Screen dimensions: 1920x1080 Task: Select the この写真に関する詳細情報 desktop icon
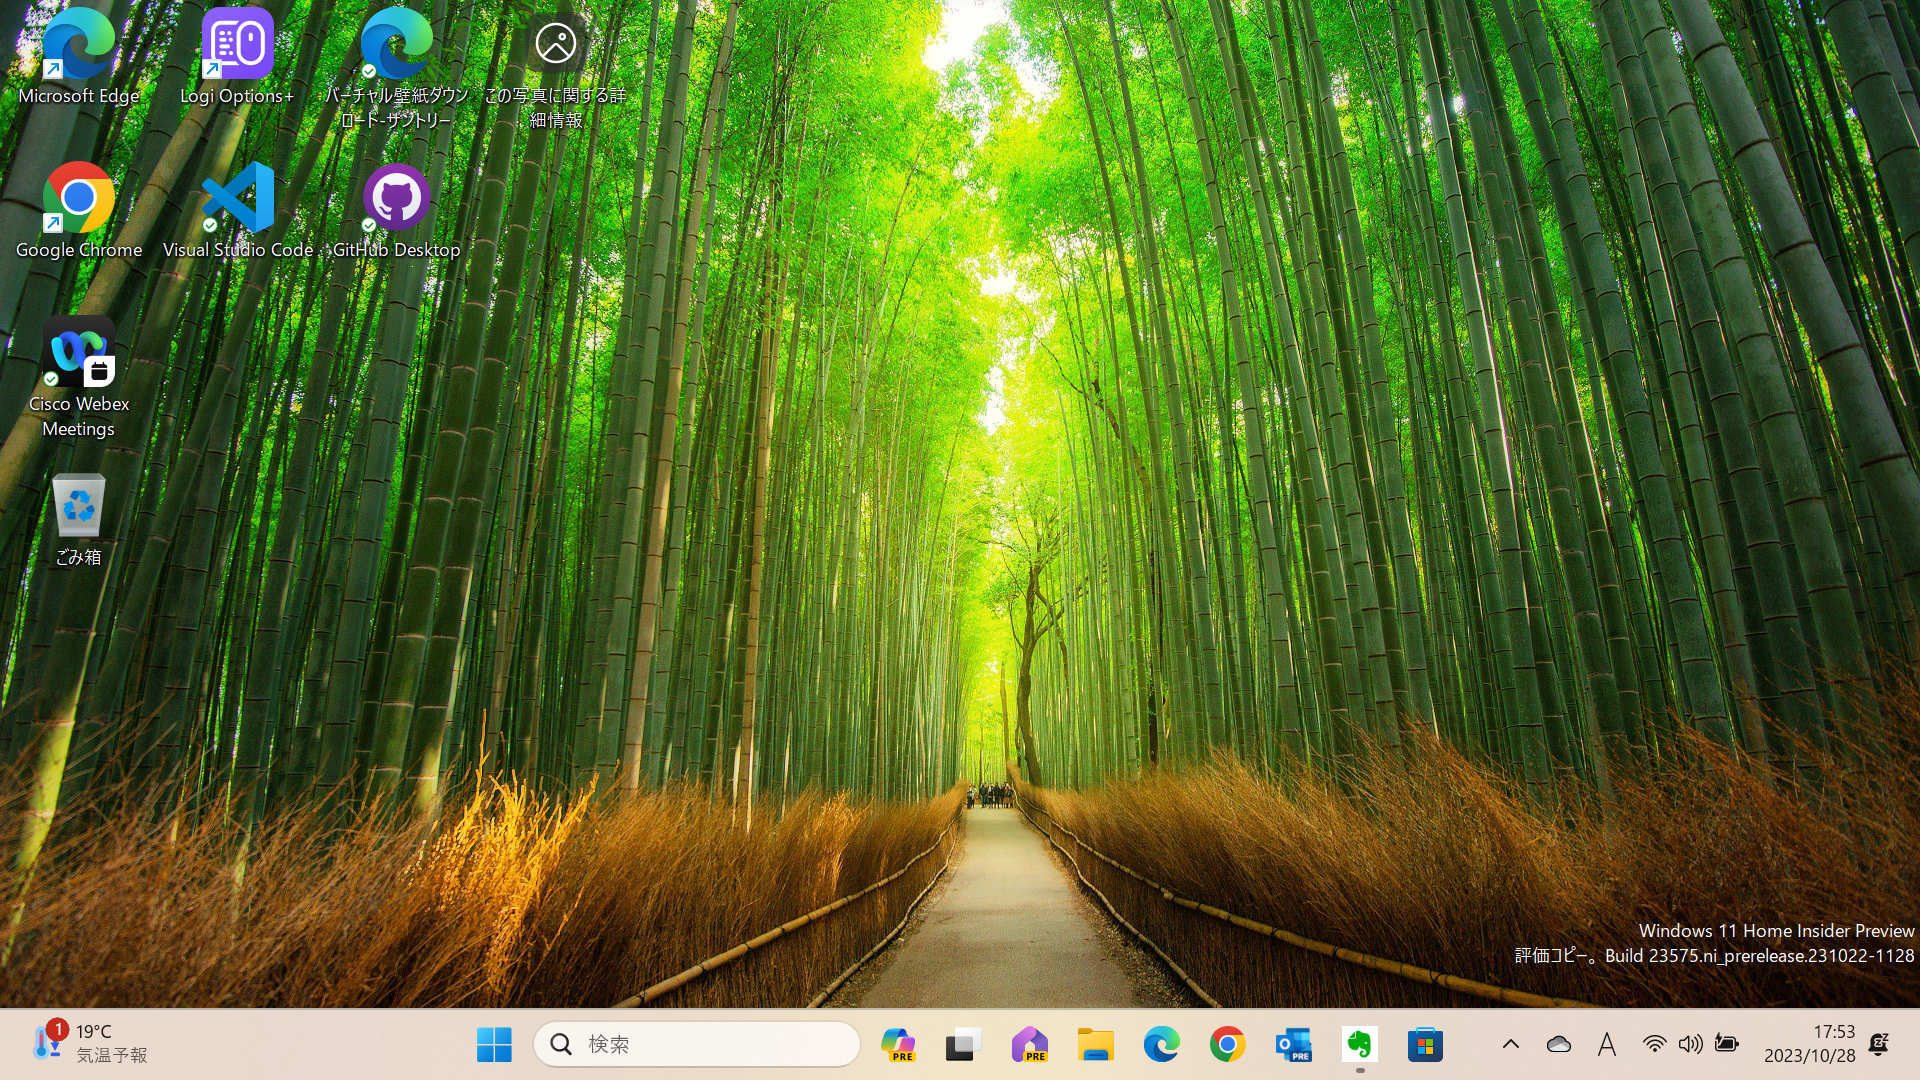pyautogui.click(x=555, y=68)
